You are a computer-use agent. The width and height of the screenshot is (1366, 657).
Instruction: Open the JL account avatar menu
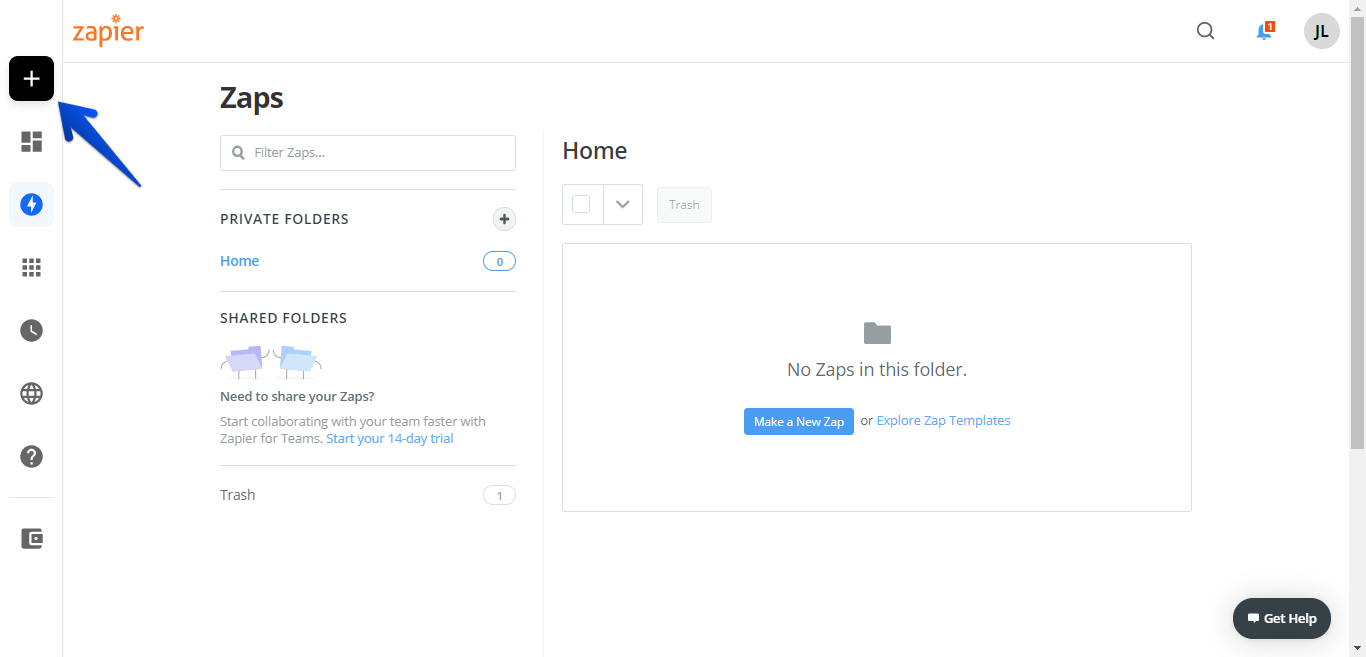(x=1321, y=31)
